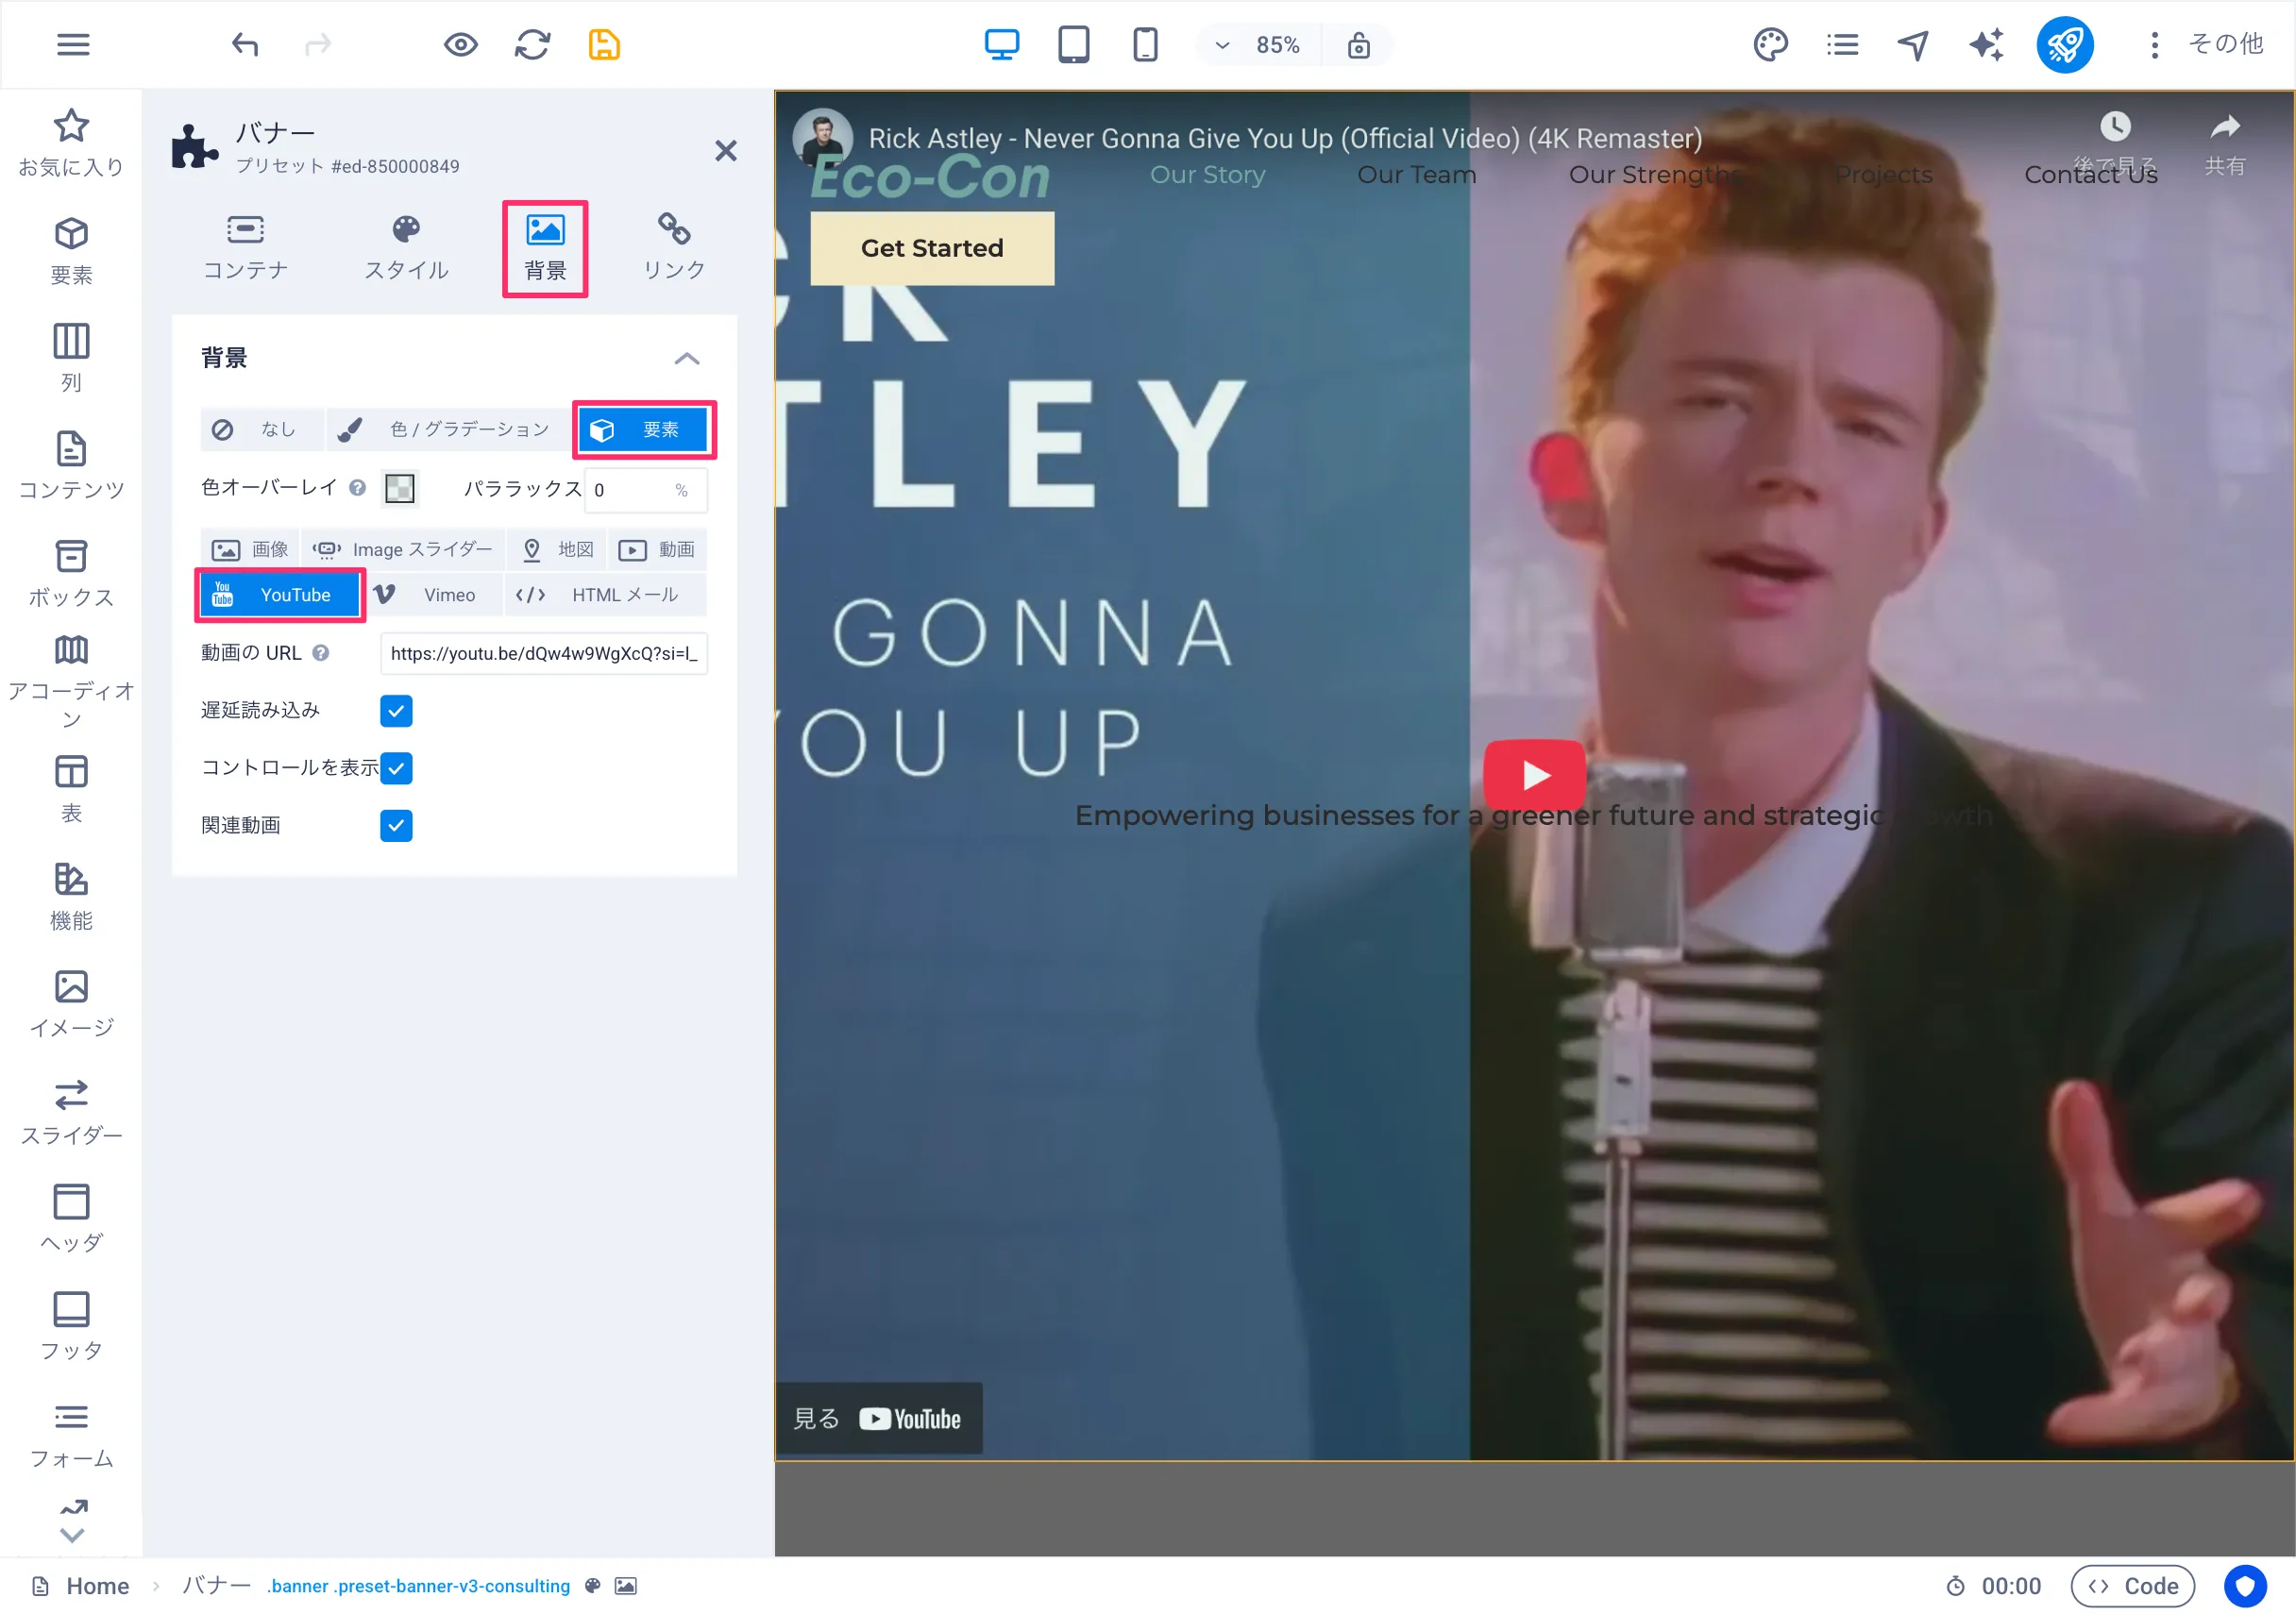Image resolution: width=2296 pixels, height=1614 pixels.
Task: Click the パララックス percent input field
Action: [645, 490]
